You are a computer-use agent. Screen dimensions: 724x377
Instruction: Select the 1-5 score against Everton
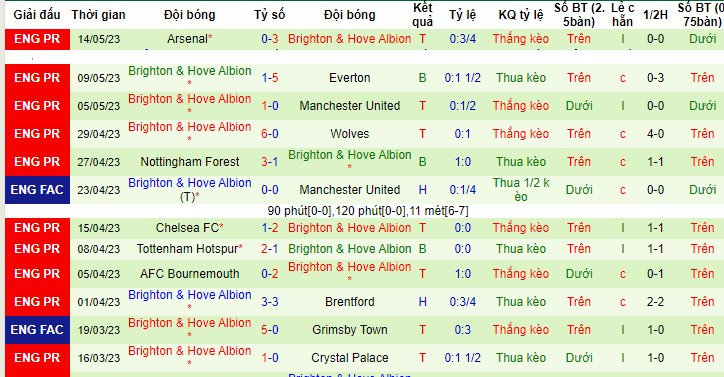[270, 78]
